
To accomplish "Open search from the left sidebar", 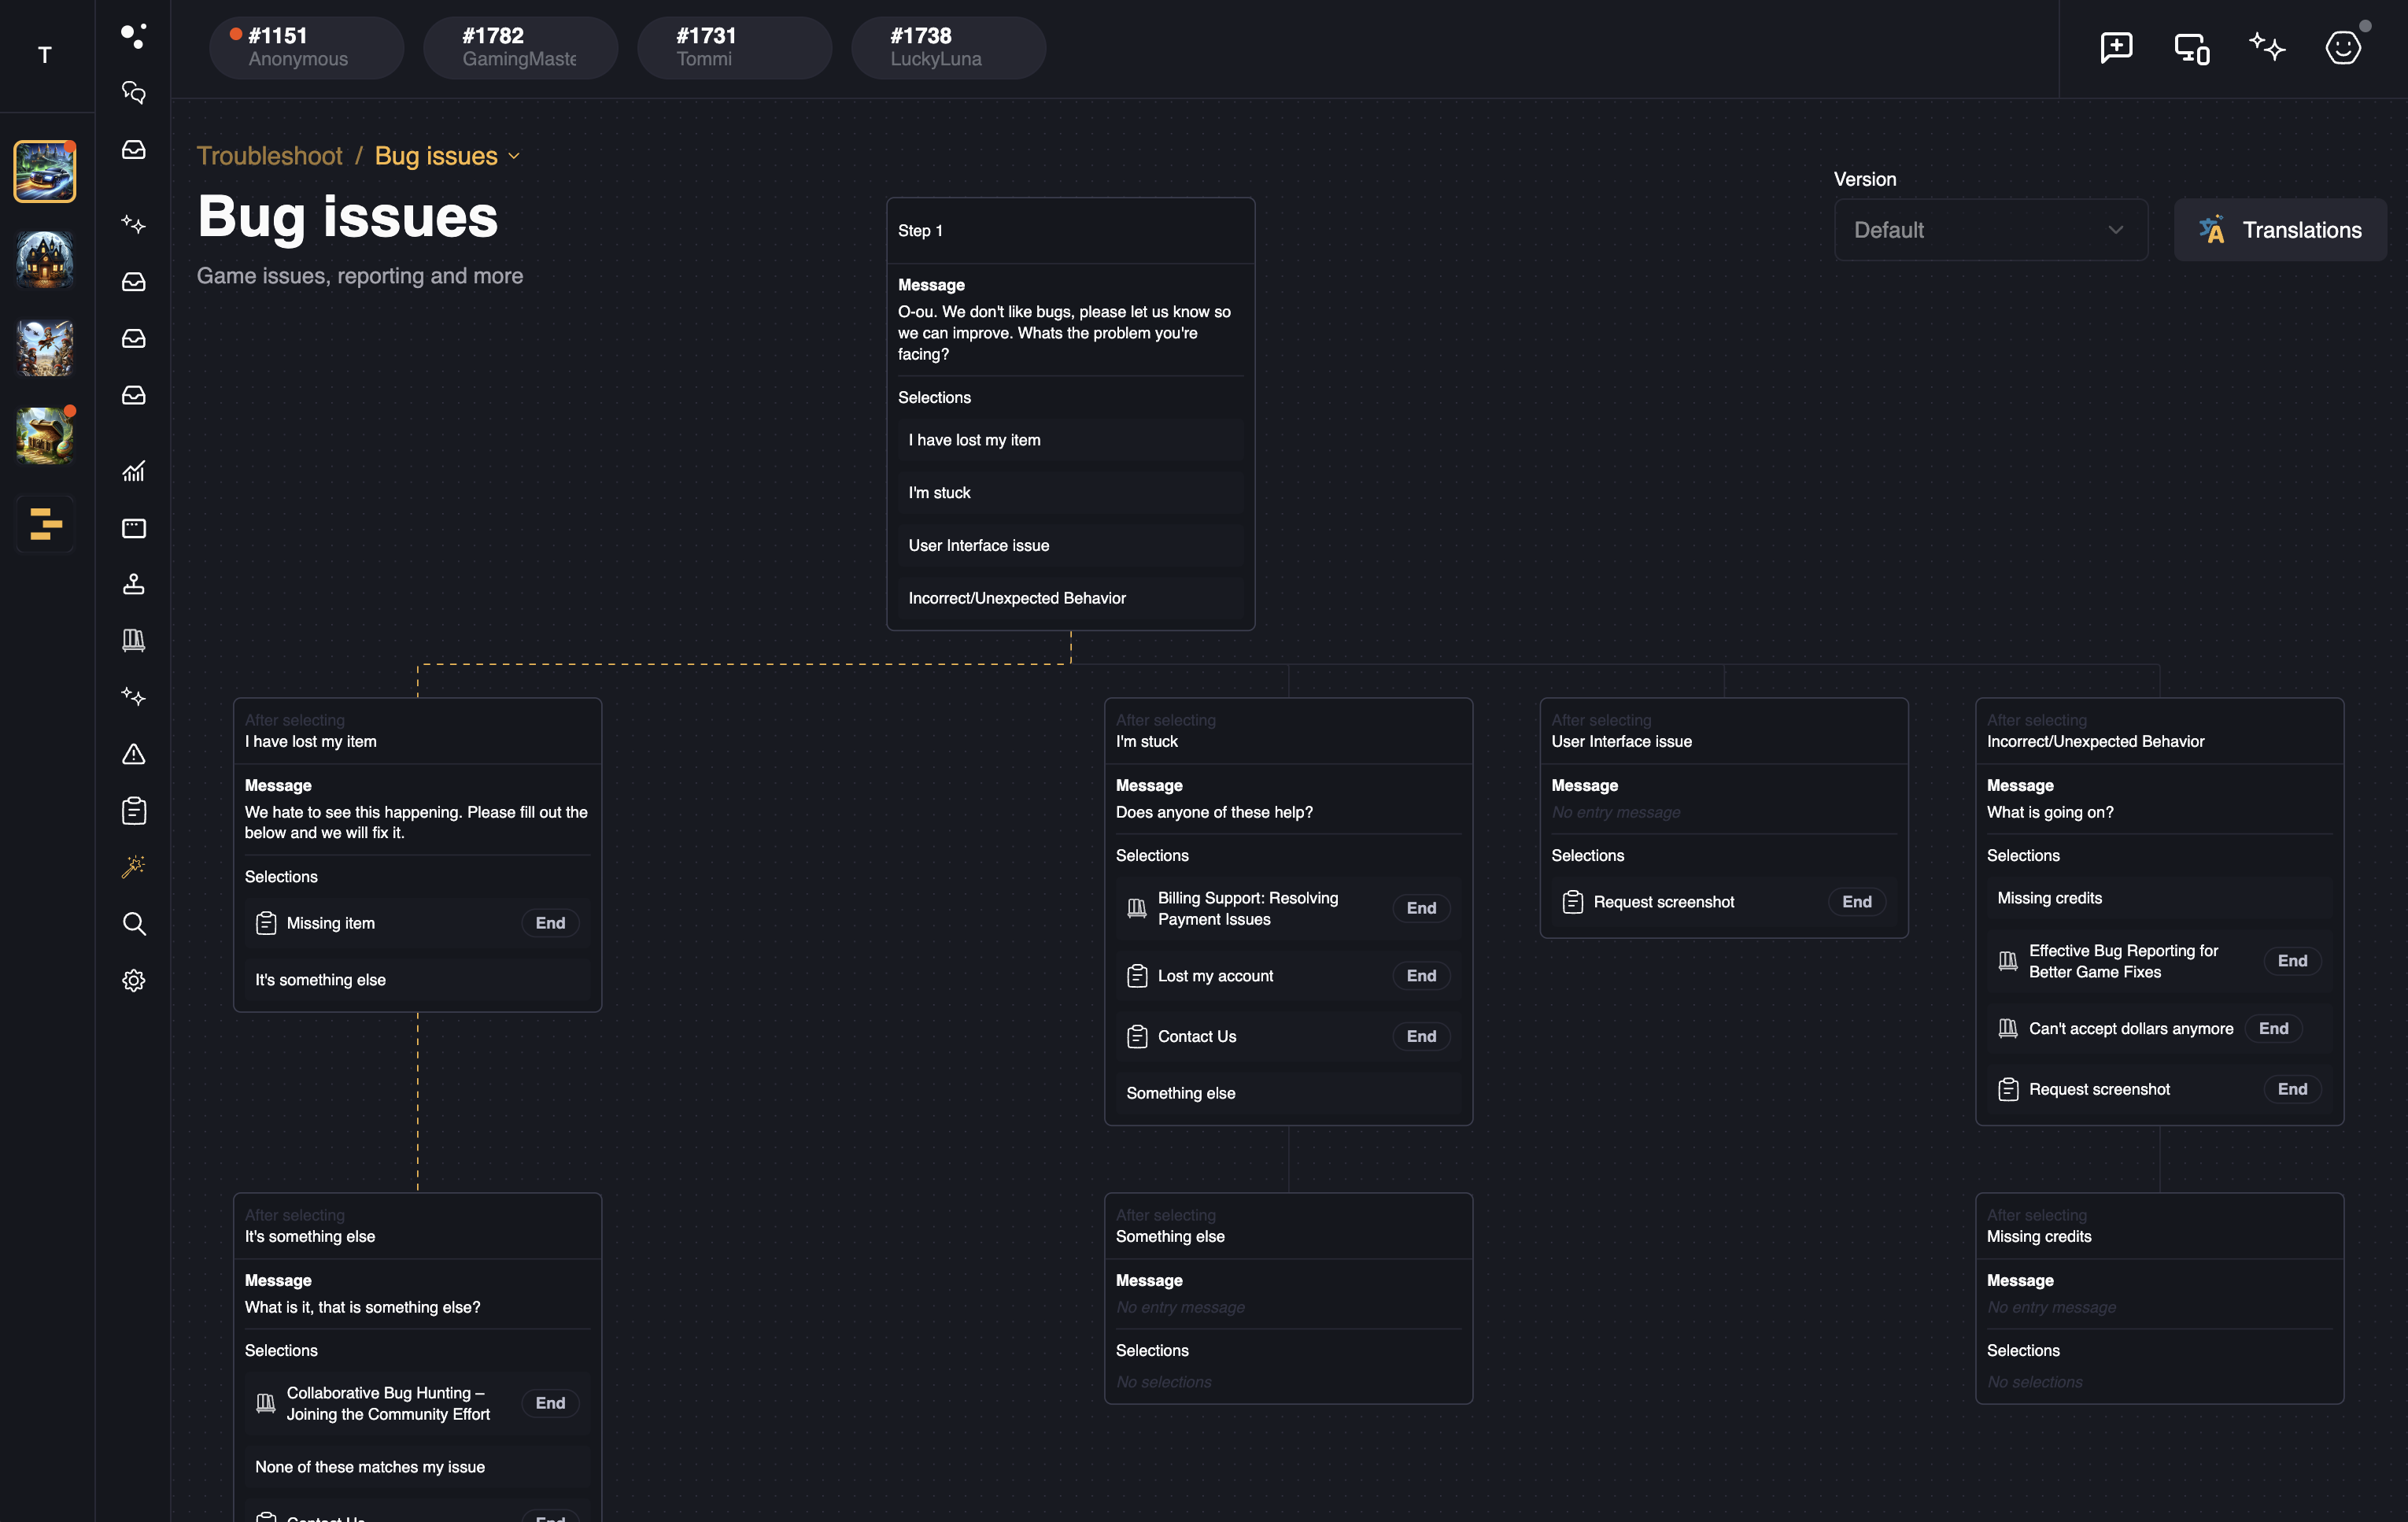I will pyautogui.click(x=133, y=923).
